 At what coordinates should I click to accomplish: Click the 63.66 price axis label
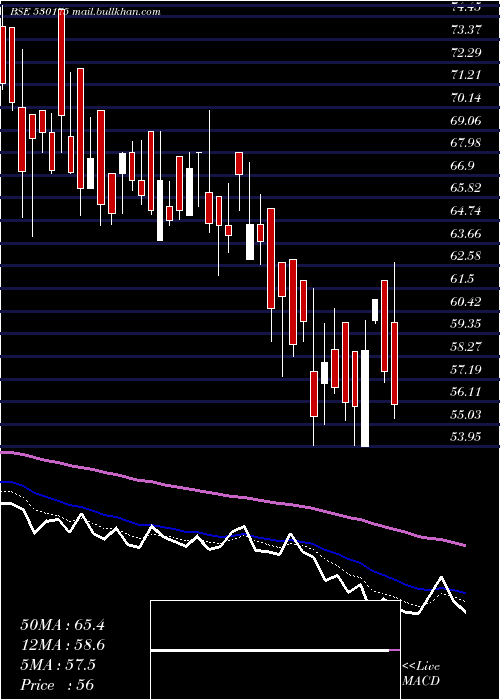[x=466, y=233]
